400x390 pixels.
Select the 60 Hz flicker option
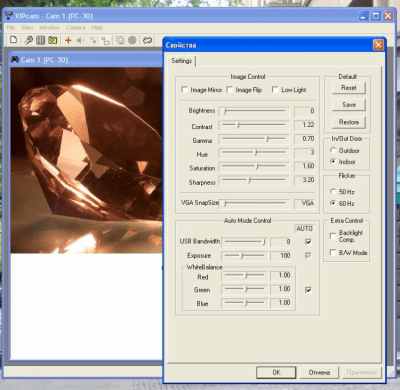(333, 203)
